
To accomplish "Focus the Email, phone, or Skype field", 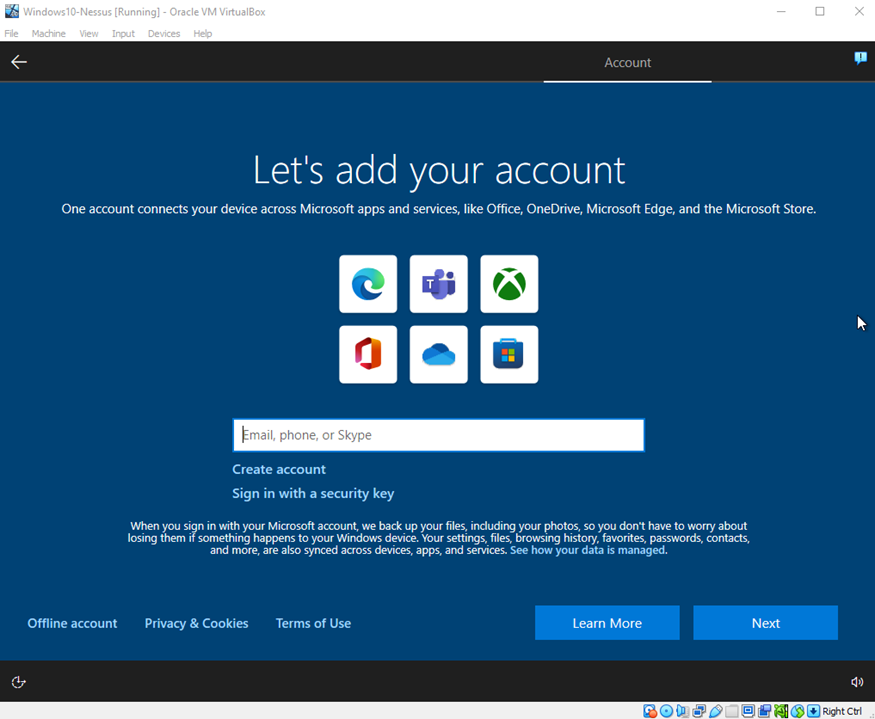I will (438, 435).
